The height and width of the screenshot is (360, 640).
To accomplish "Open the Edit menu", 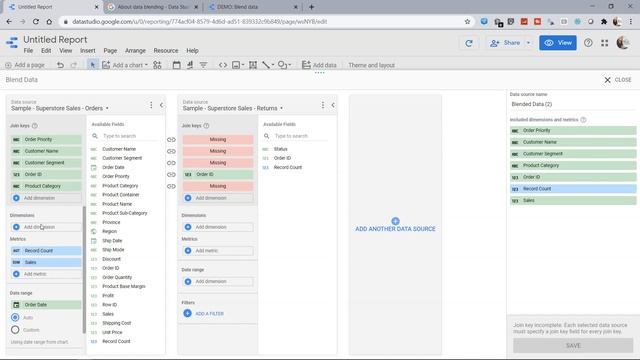I will coord(46,51).
